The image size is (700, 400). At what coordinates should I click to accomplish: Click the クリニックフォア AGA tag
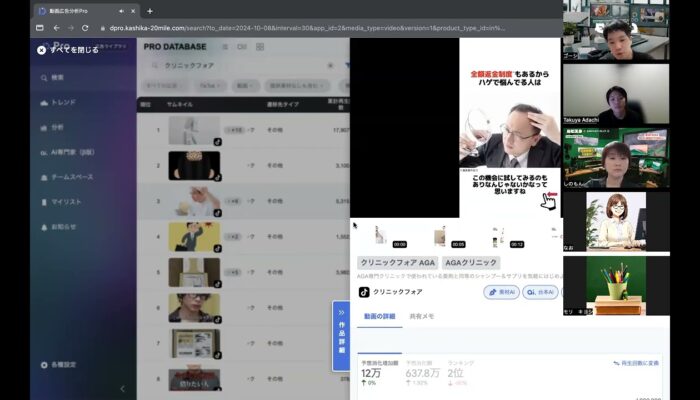point(398,263)
